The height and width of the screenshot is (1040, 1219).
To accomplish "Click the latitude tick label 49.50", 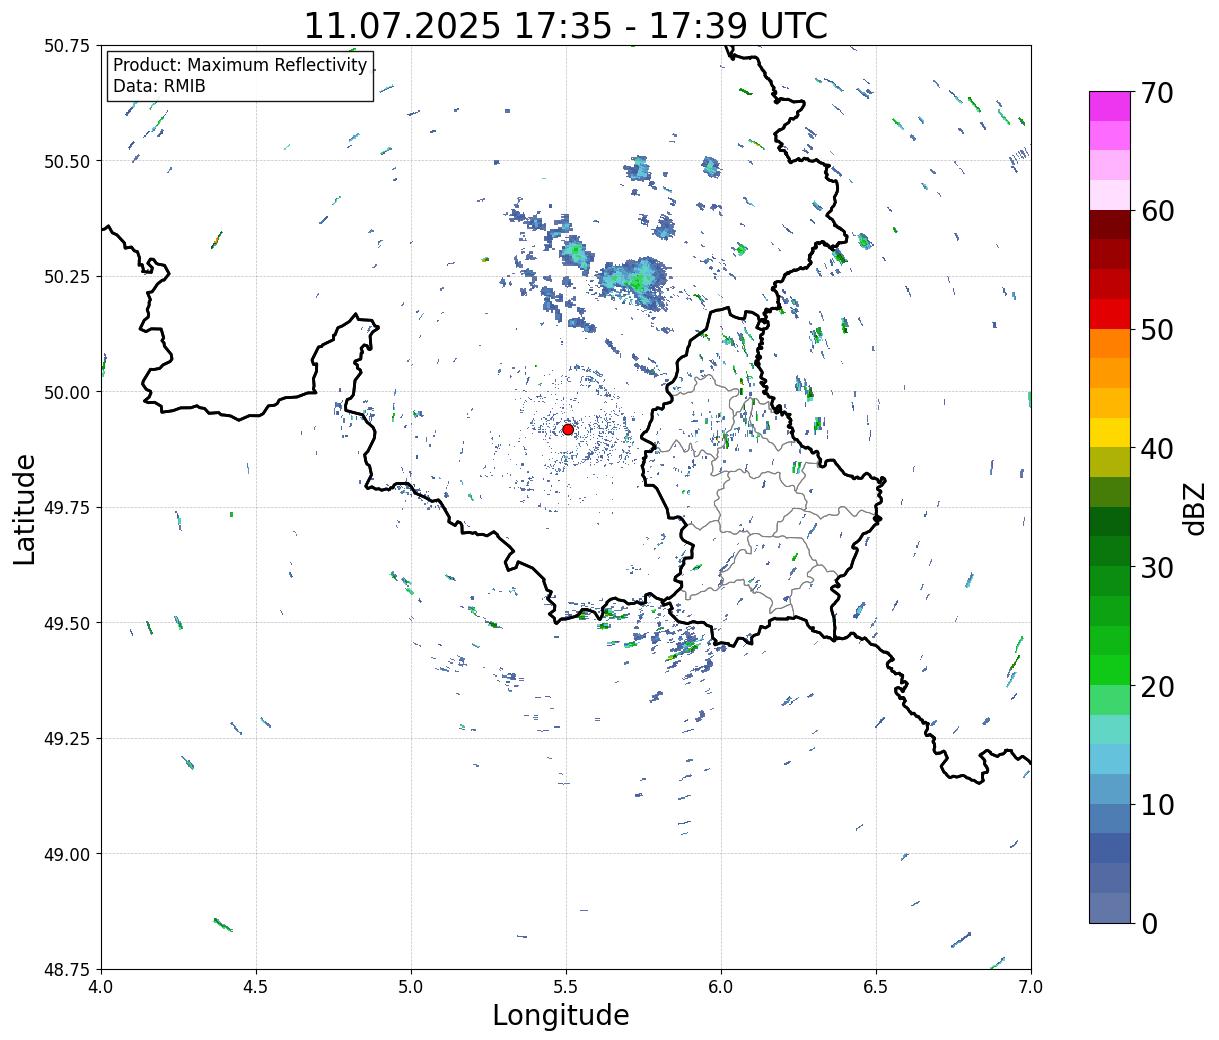I will pyautogui.click(x=67, y=623).
